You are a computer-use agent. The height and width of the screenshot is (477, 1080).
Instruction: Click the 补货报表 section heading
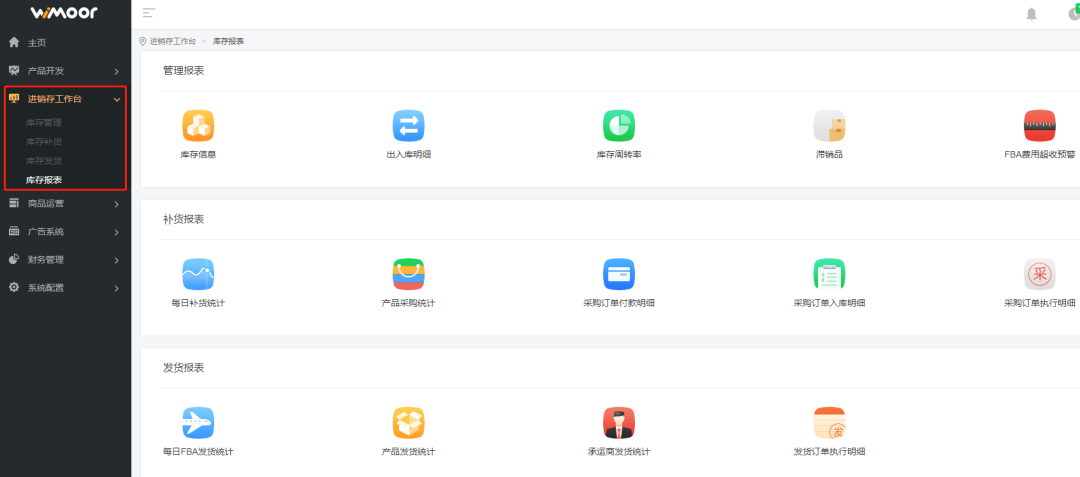coord(183,219)
